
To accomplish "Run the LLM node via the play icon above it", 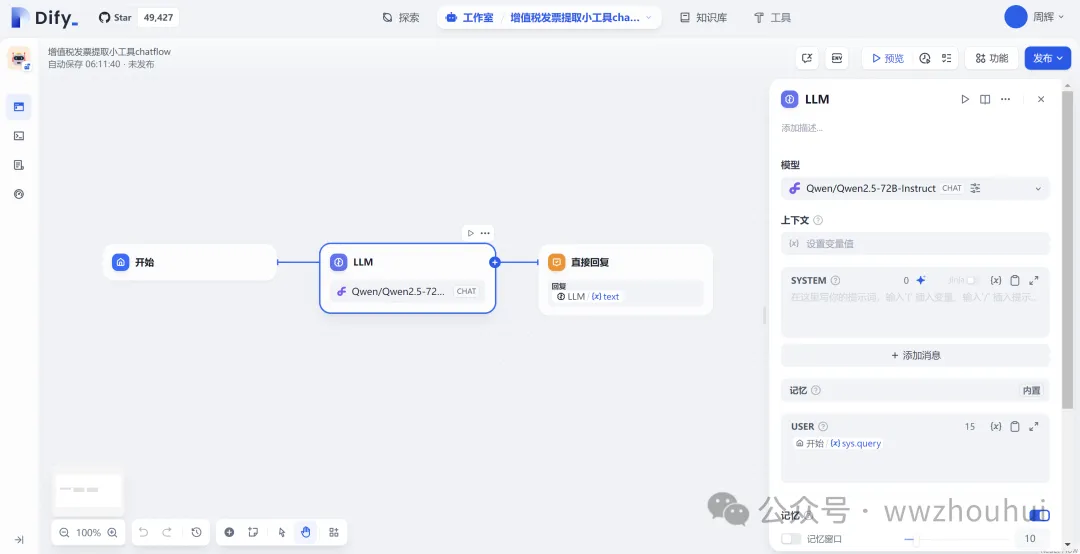I will (470, 233).
